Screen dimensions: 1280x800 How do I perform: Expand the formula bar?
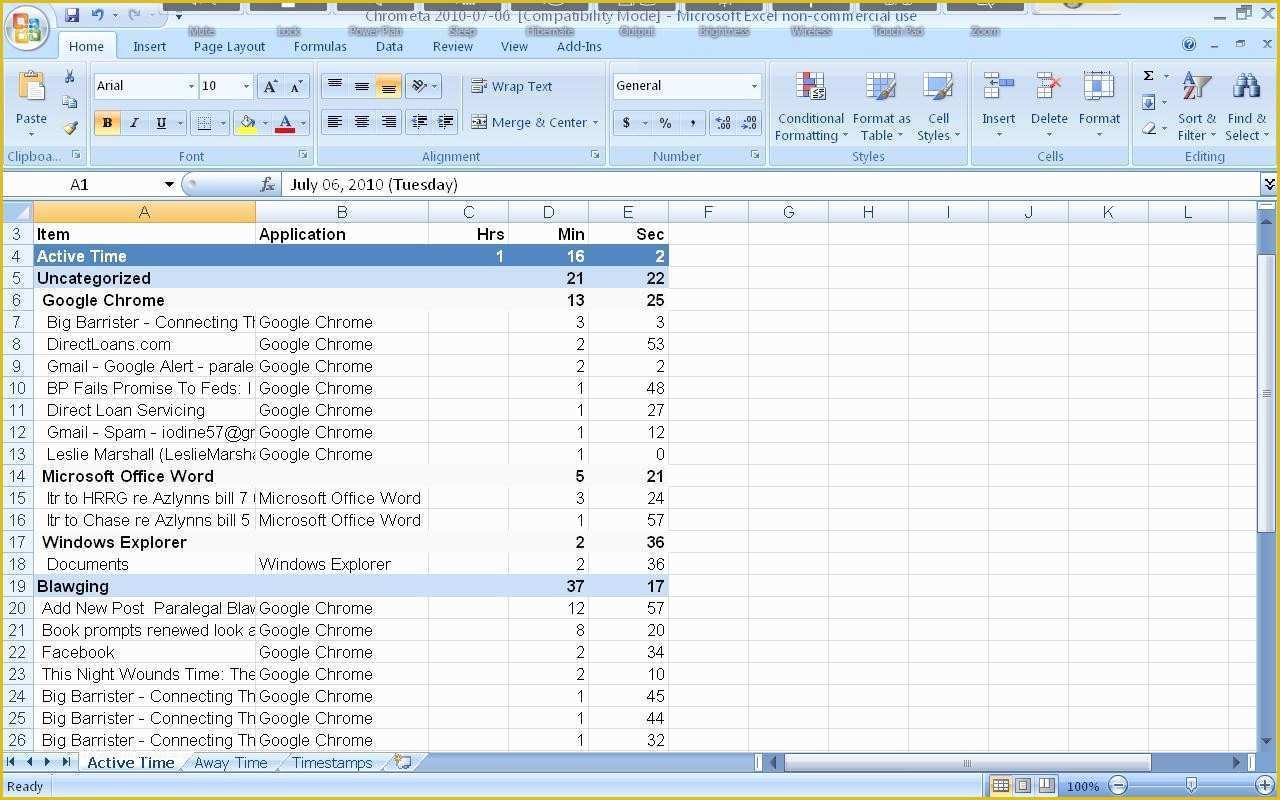[1268, 184]
